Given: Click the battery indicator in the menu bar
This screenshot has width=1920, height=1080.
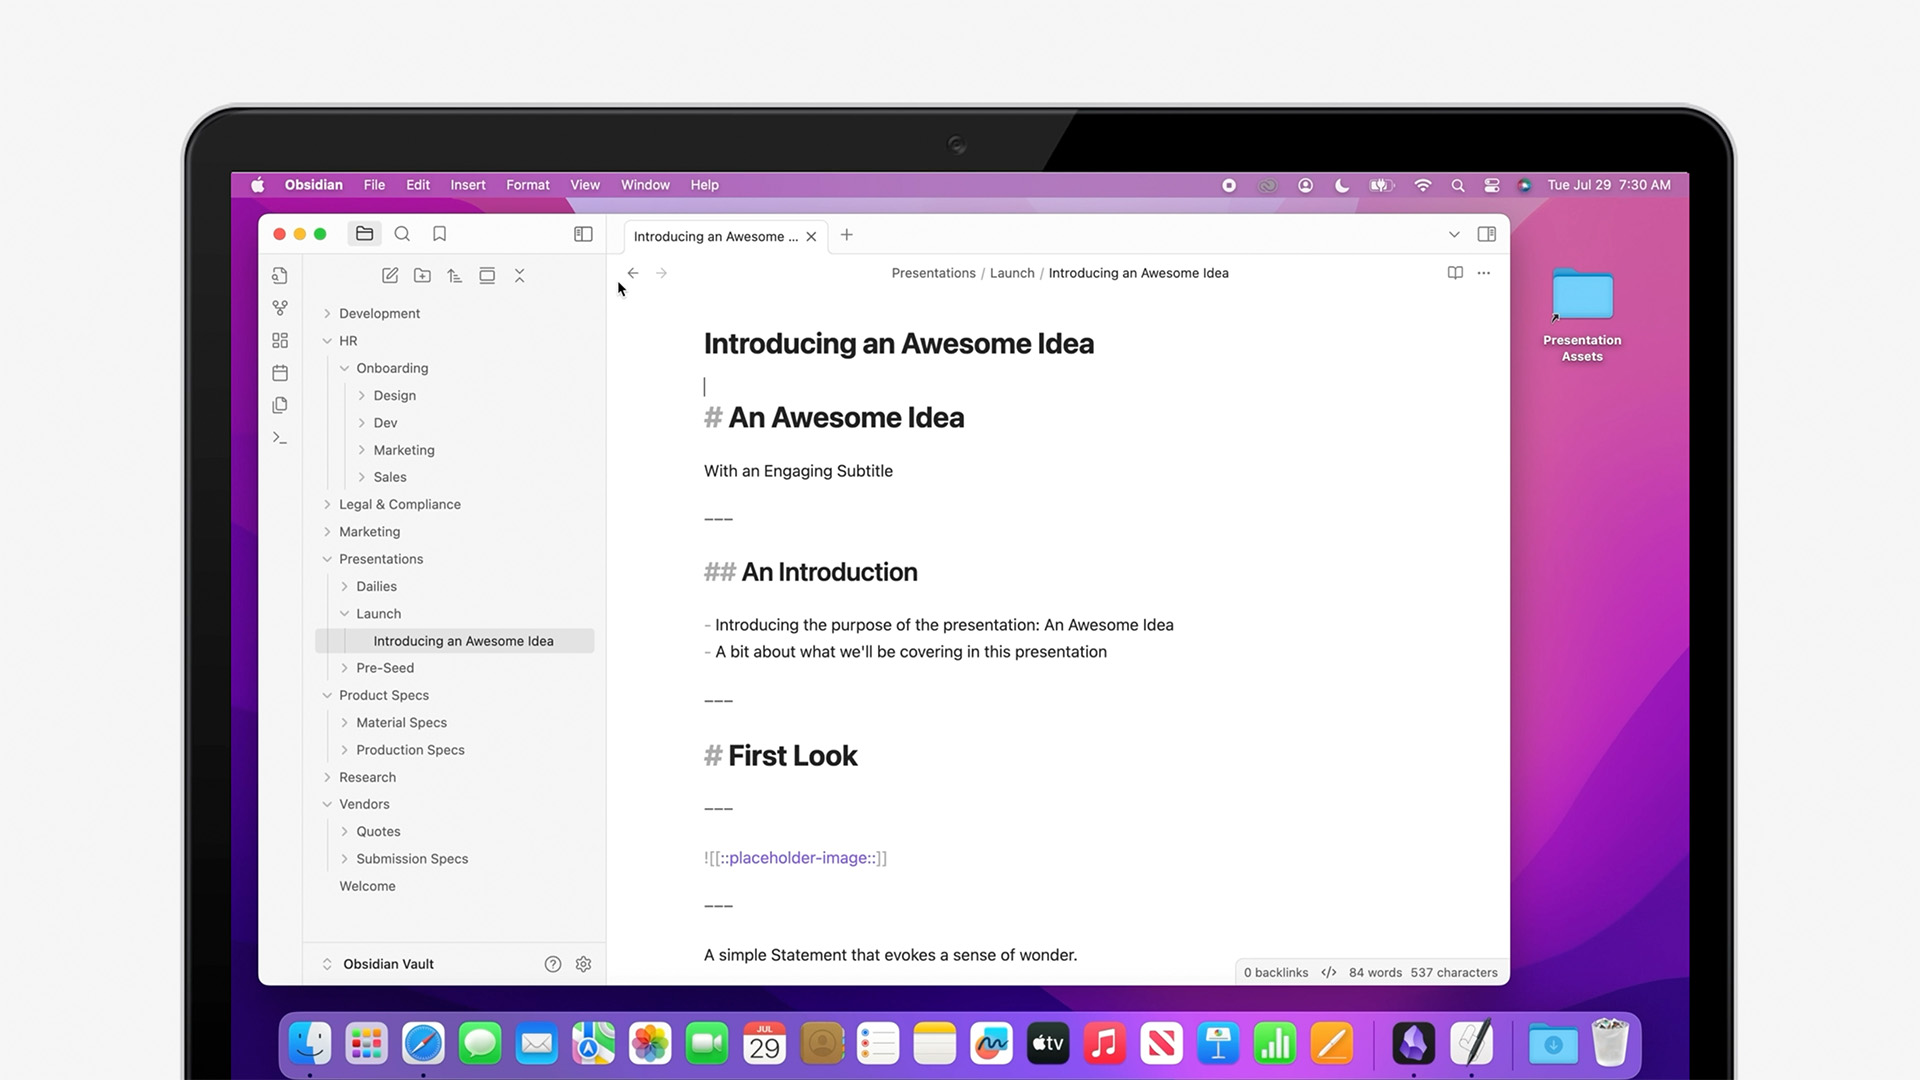Looking at the screenshot, I should coord(1382,185).
